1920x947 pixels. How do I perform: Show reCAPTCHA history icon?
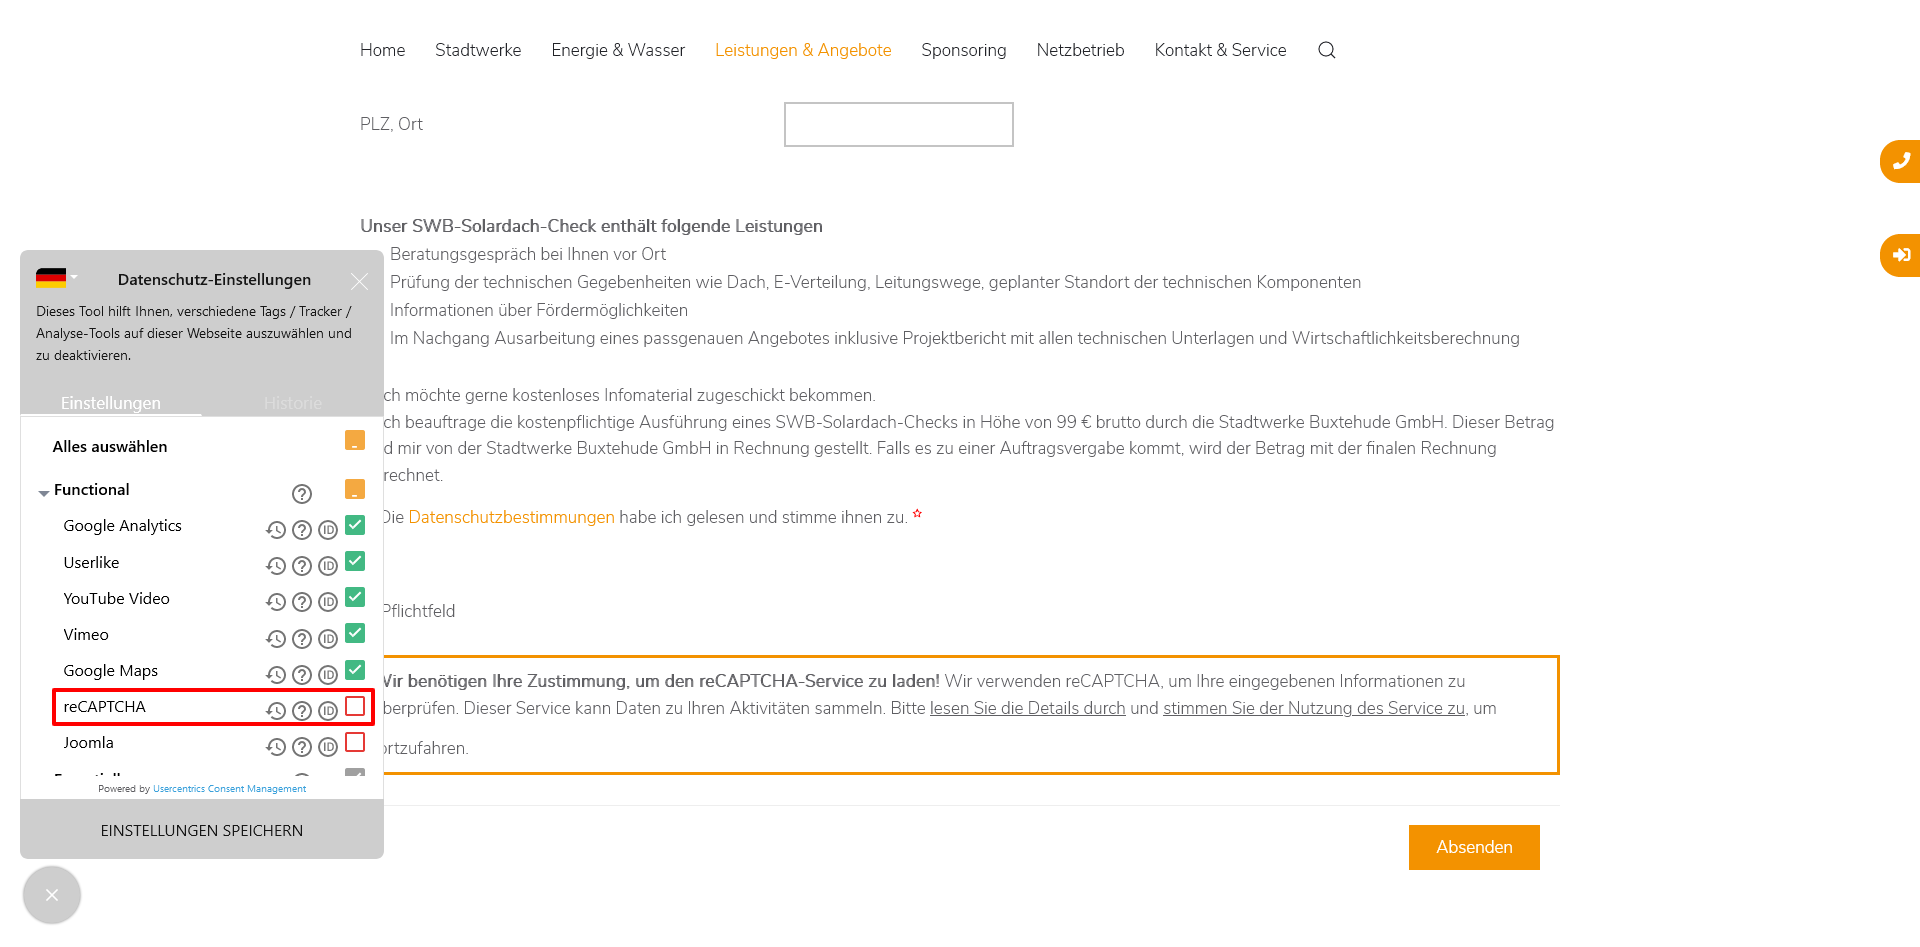point(276,711)
